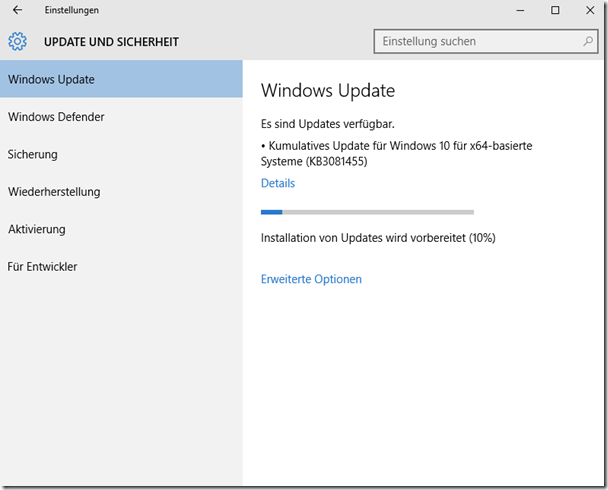This screenshot has width=608, height=490.
Task: Click the update installation progress bar
Action: (367, 212)
